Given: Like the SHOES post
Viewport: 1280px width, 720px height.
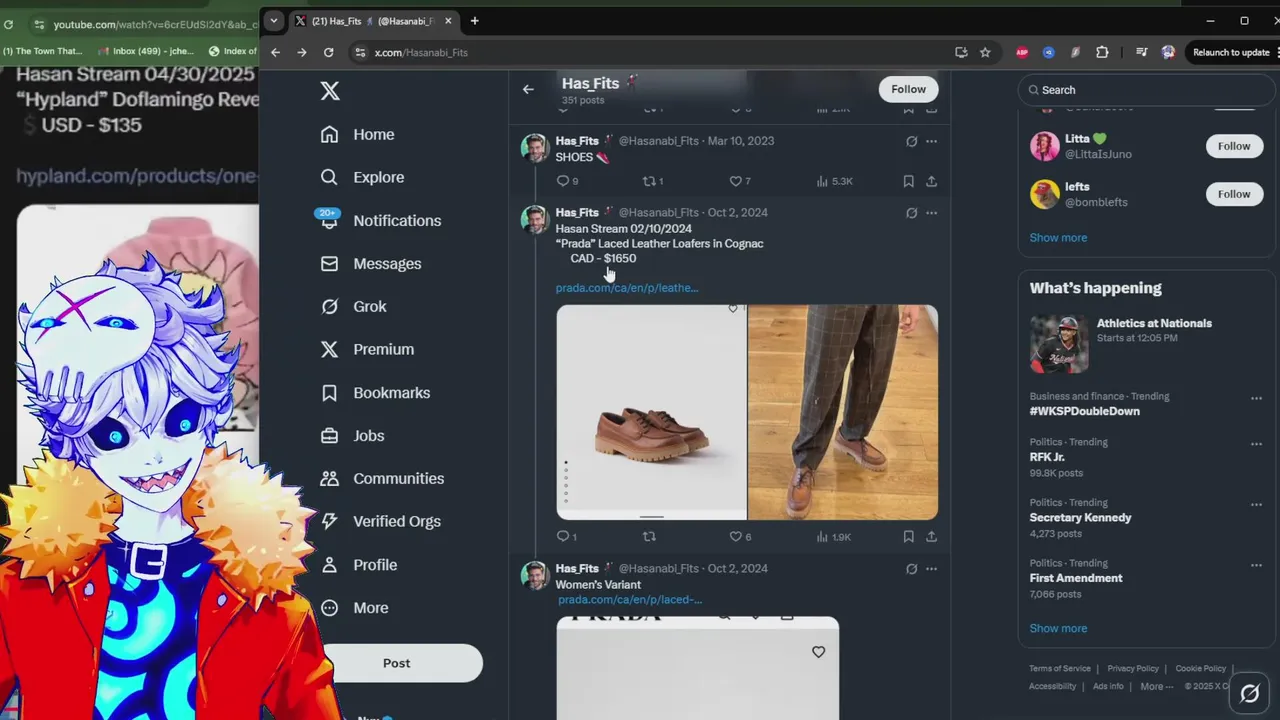Looking at the screenshot, I should coord(740,181).
